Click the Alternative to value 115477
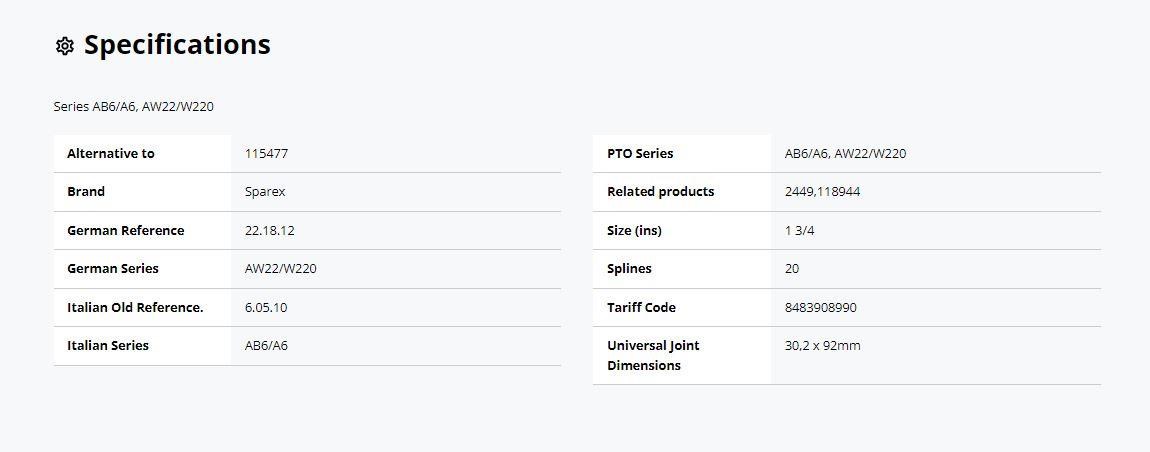The height and width of the screenshot is (452, 1150). click(x=266, y=154)
